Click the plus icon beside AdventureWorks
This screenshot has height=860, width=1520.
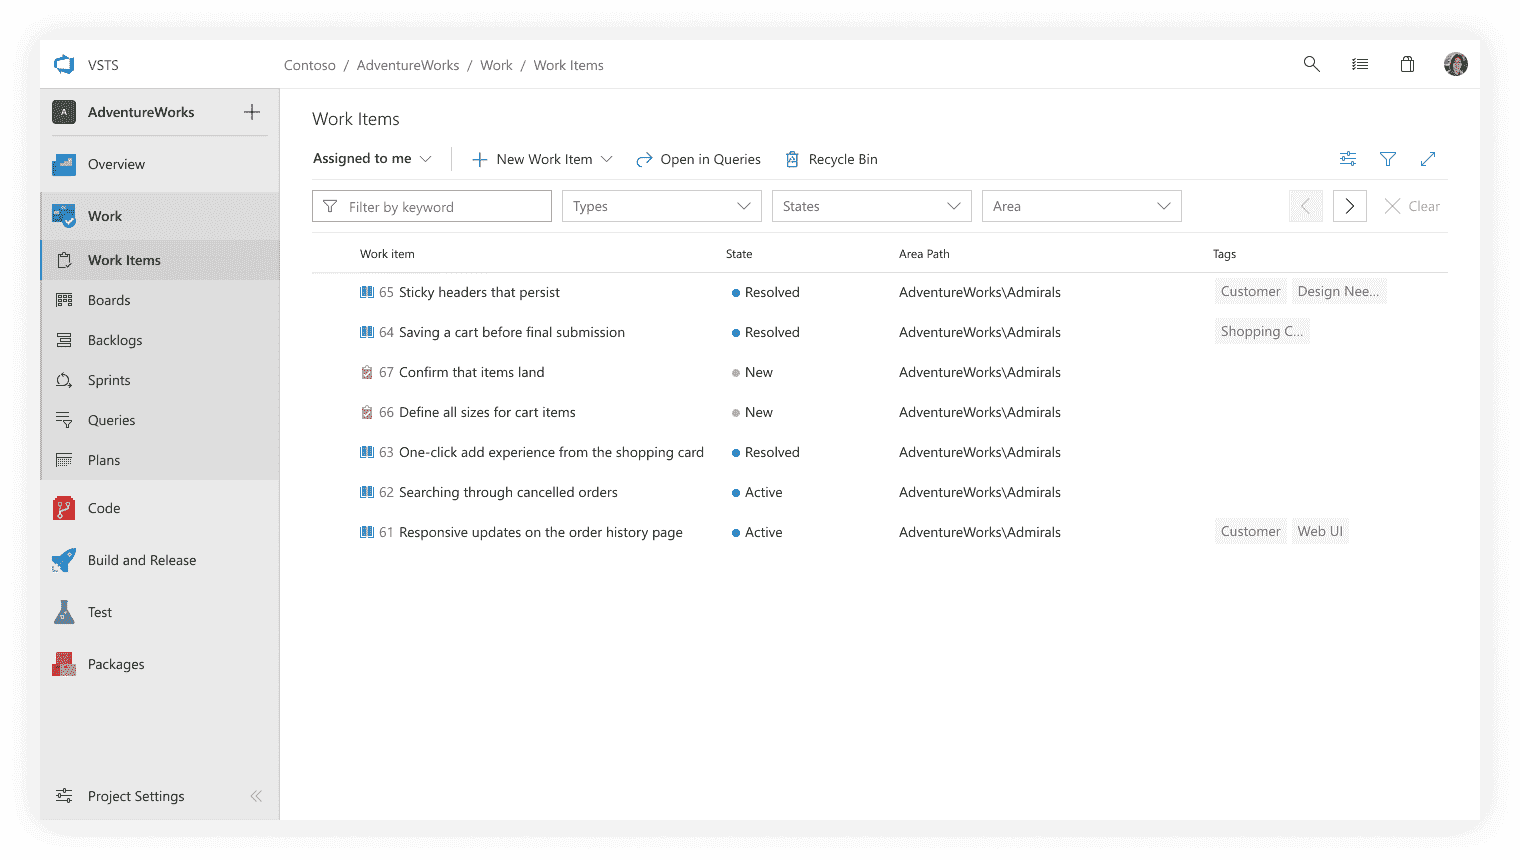coord(252,112)
